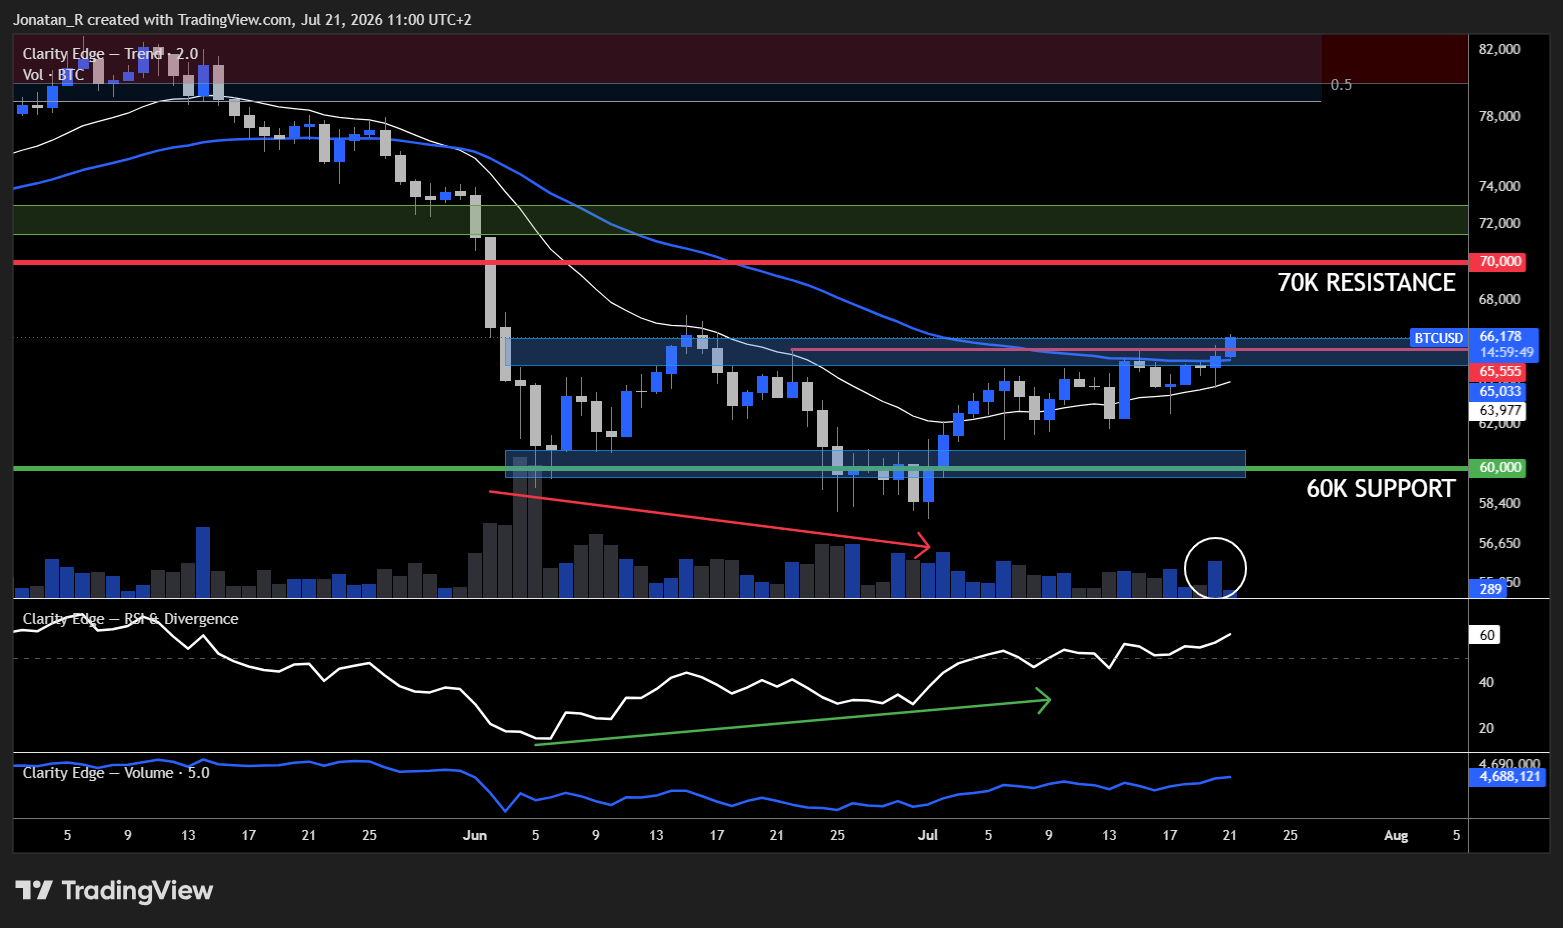The image size is (1563, 928).
Task: Select the blue 65,033 moving average tag
Action: (x=1500, y=391)
